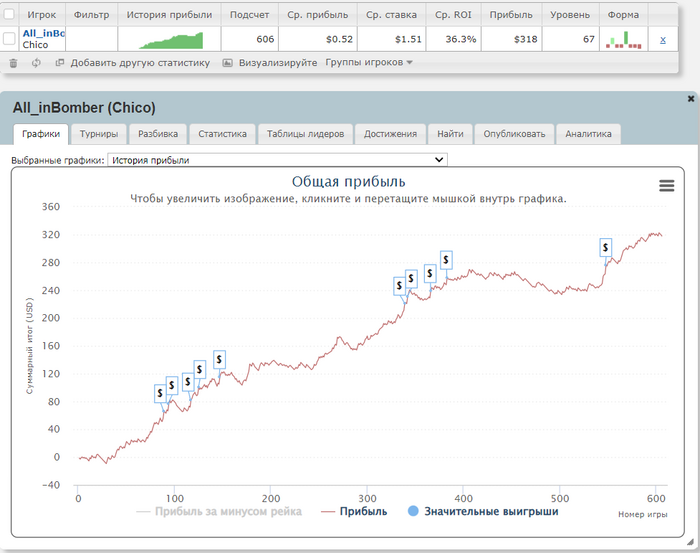Switch to the Статистика tab
The height and width of the screenshot is (553, 700).
click(222, 134)
